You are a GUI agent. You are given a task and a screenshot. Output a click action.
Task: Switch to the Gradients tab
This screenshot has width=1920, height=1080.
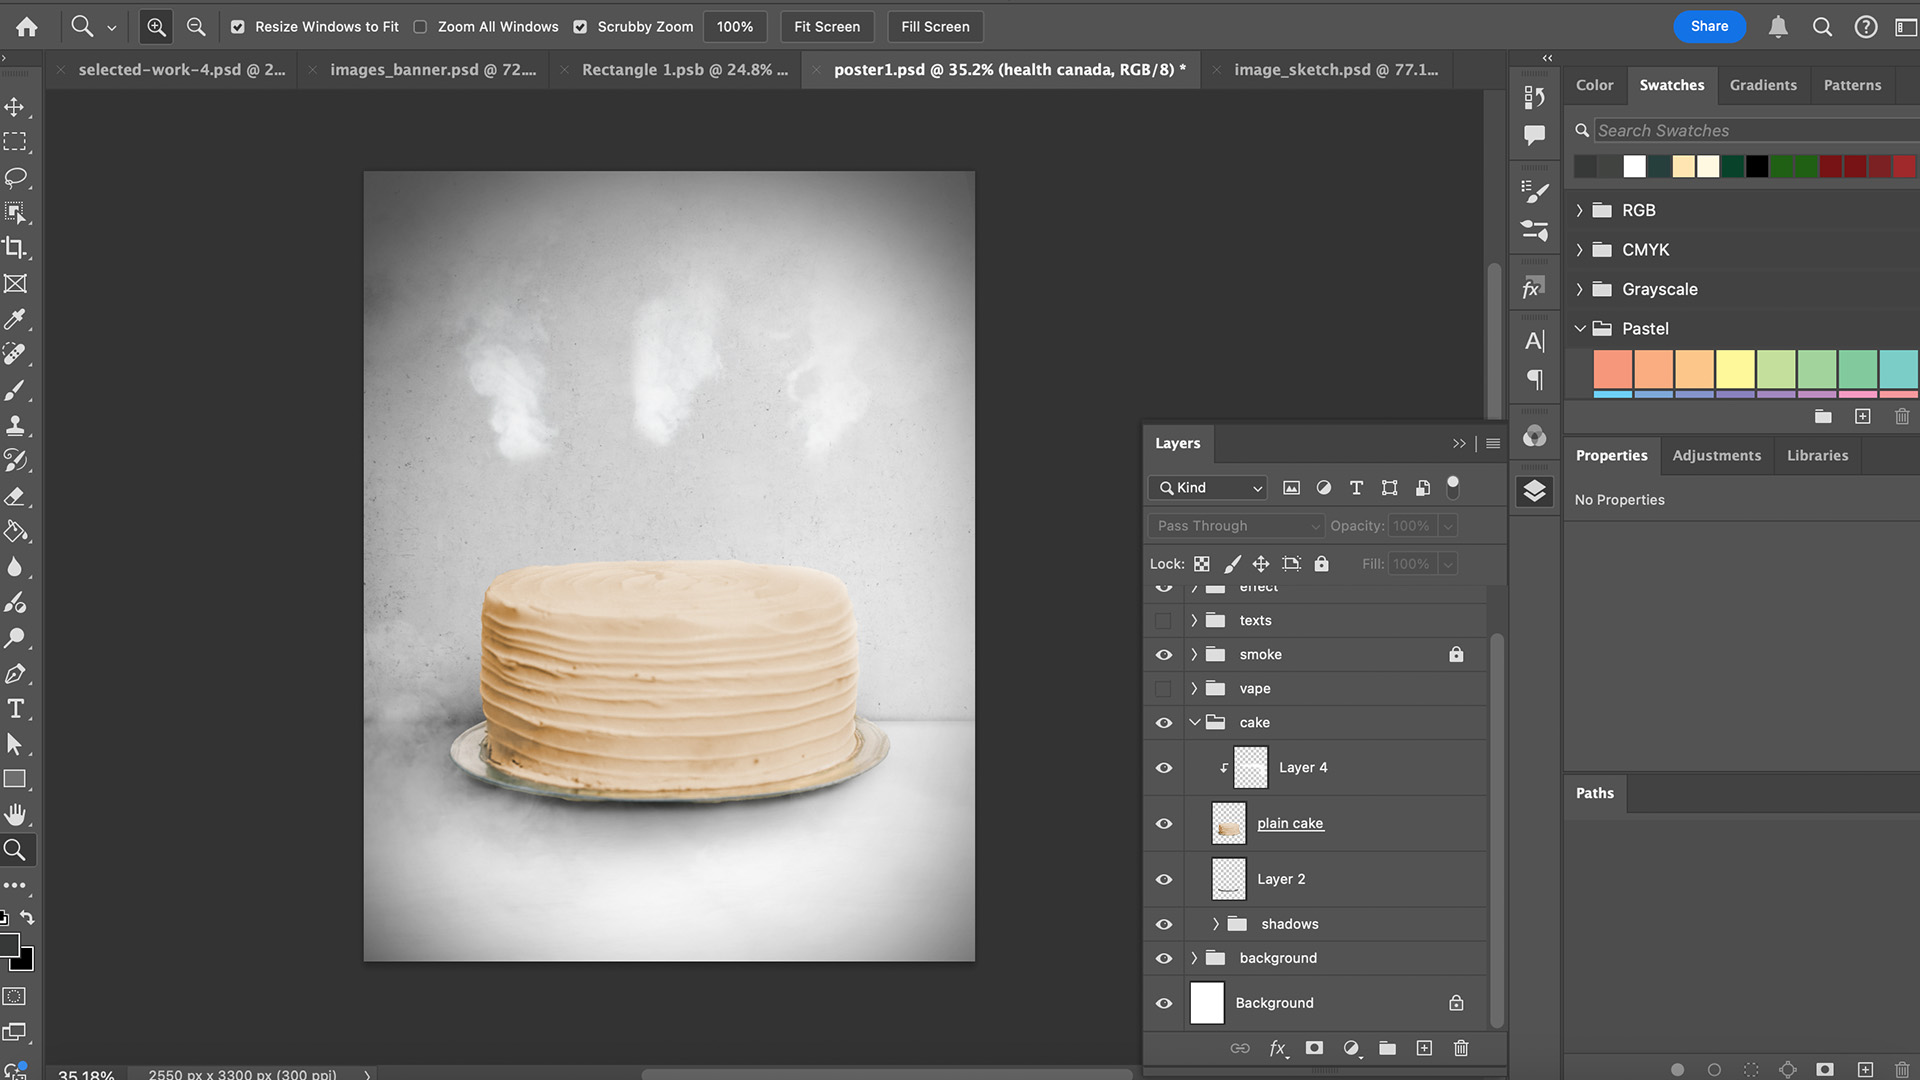pos(1763,85)
